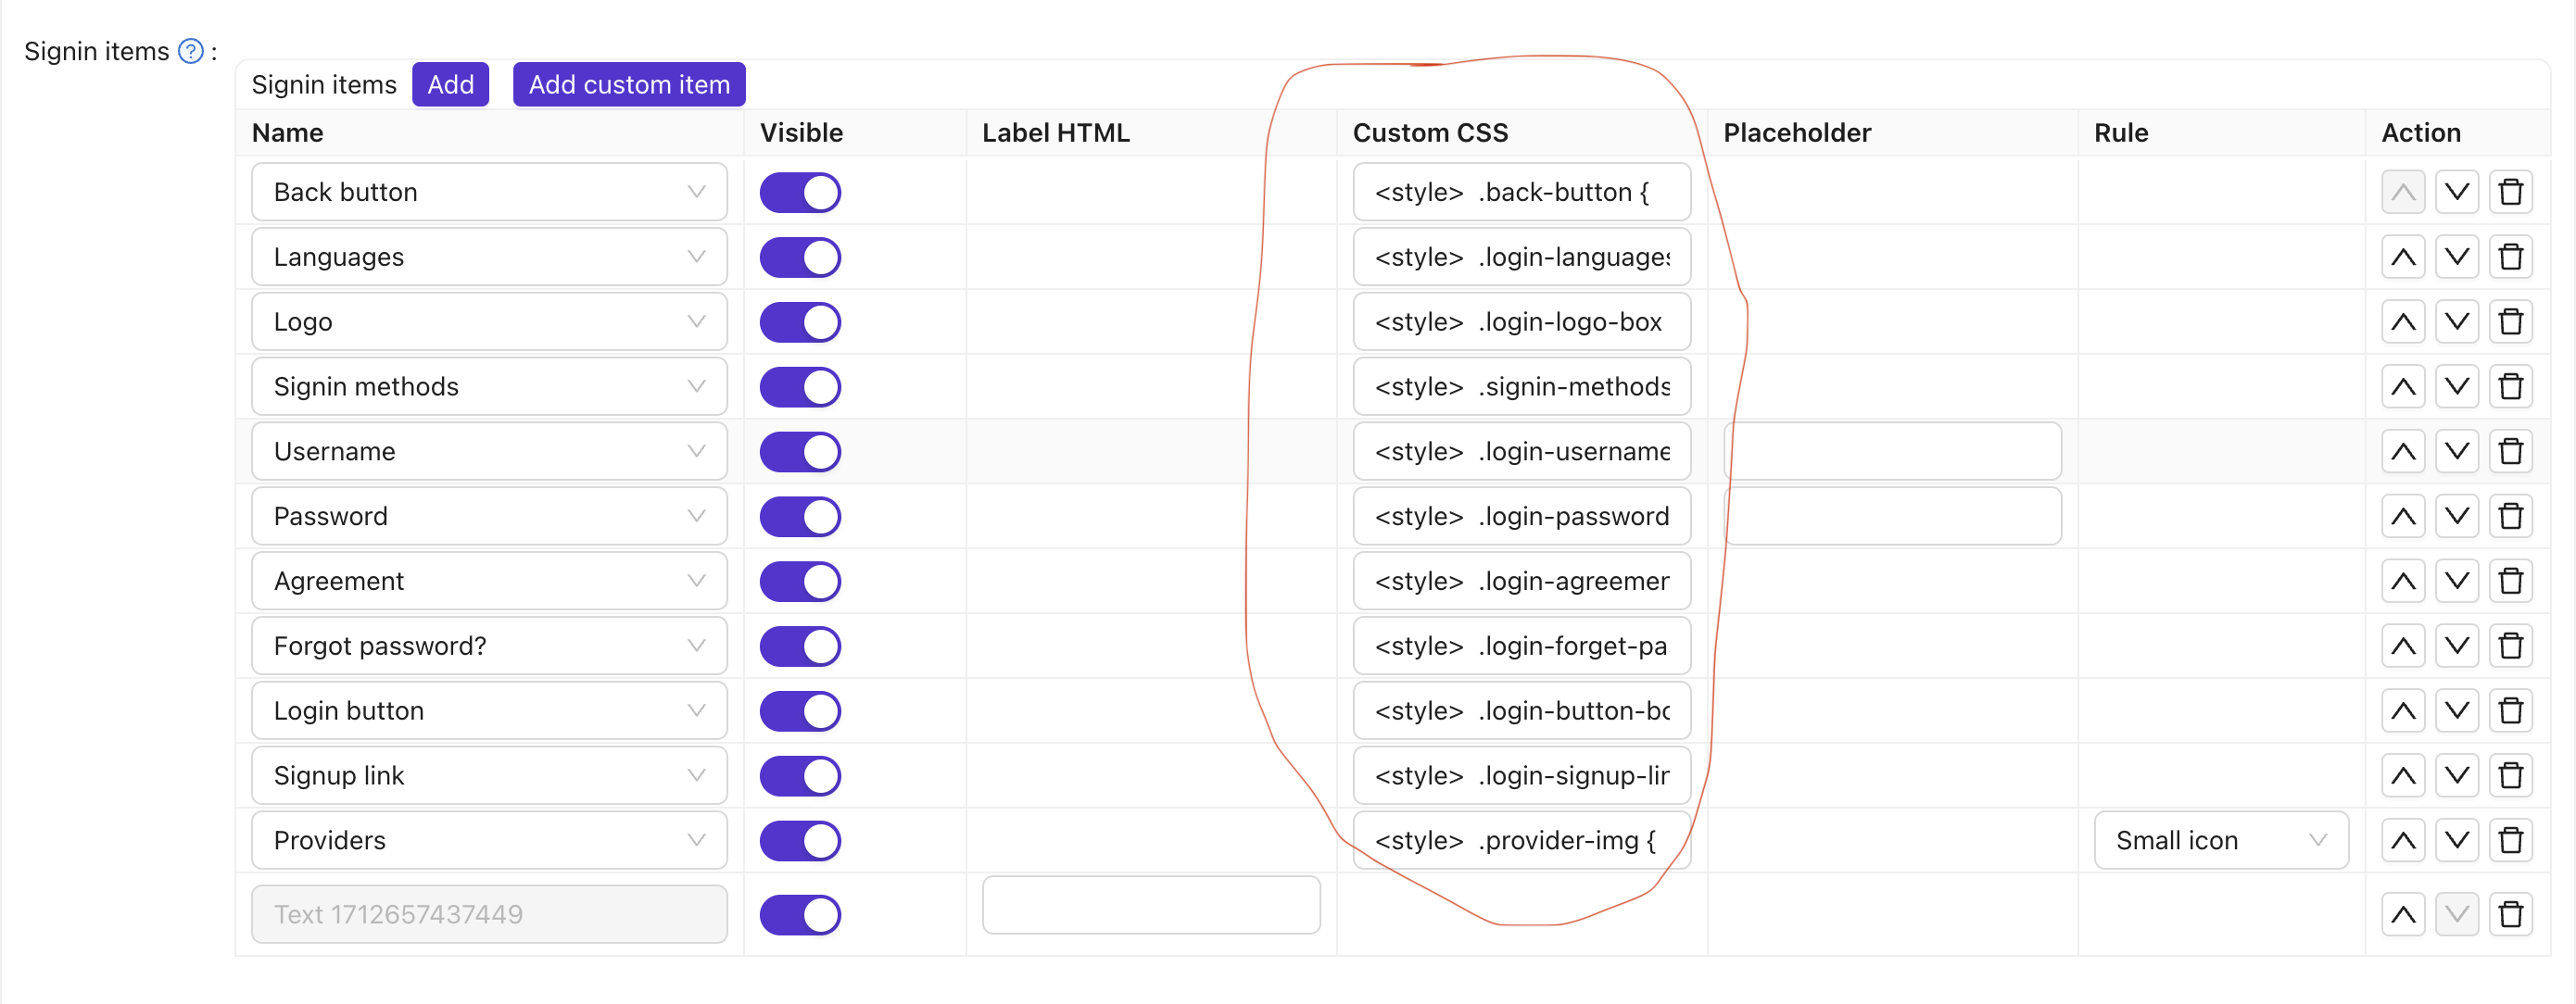Delete the Signup link row
Image resolution: width=2576 pixels, height=1004 pixels.
(x=2510, y=776)
